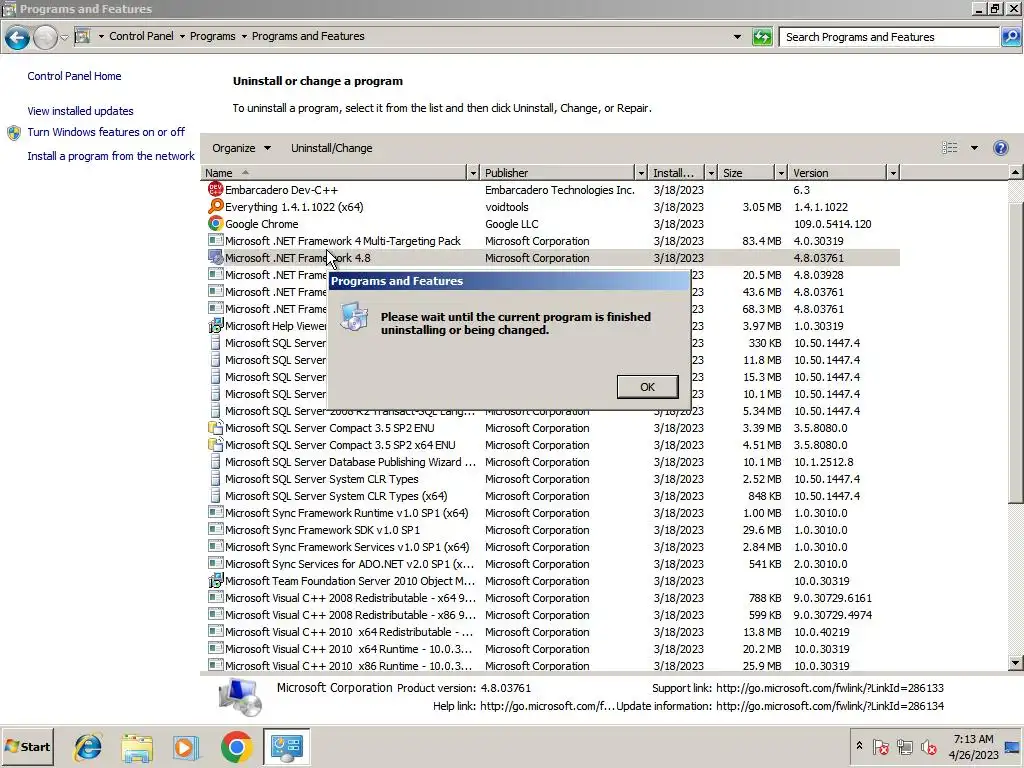The width and height of the screenshot is (1024, 768).
Task: Open the Version column filter dropdown
Action: click(x=893, y=173)
